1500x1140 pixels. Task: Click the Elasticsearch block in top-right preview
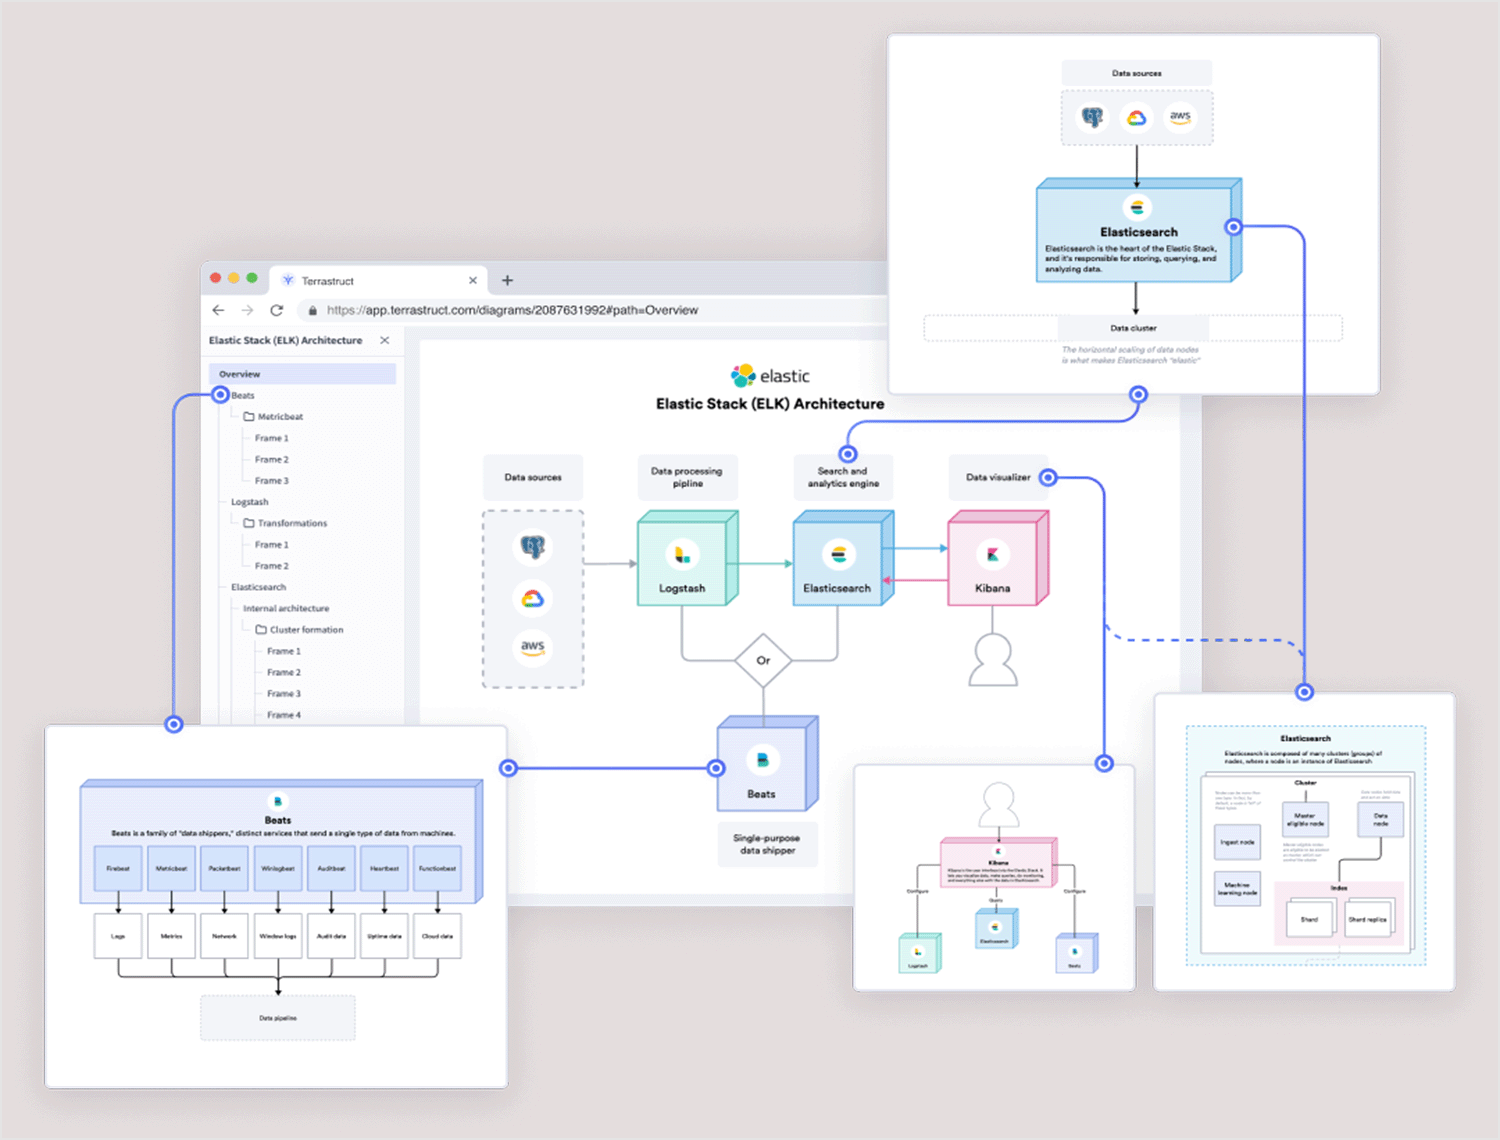pos(1138,231)
